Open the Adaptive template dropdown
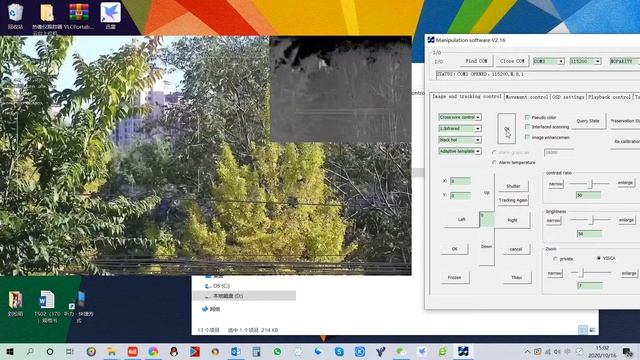Viewport: 640px width, 360px height. click(x=460, y=151)
